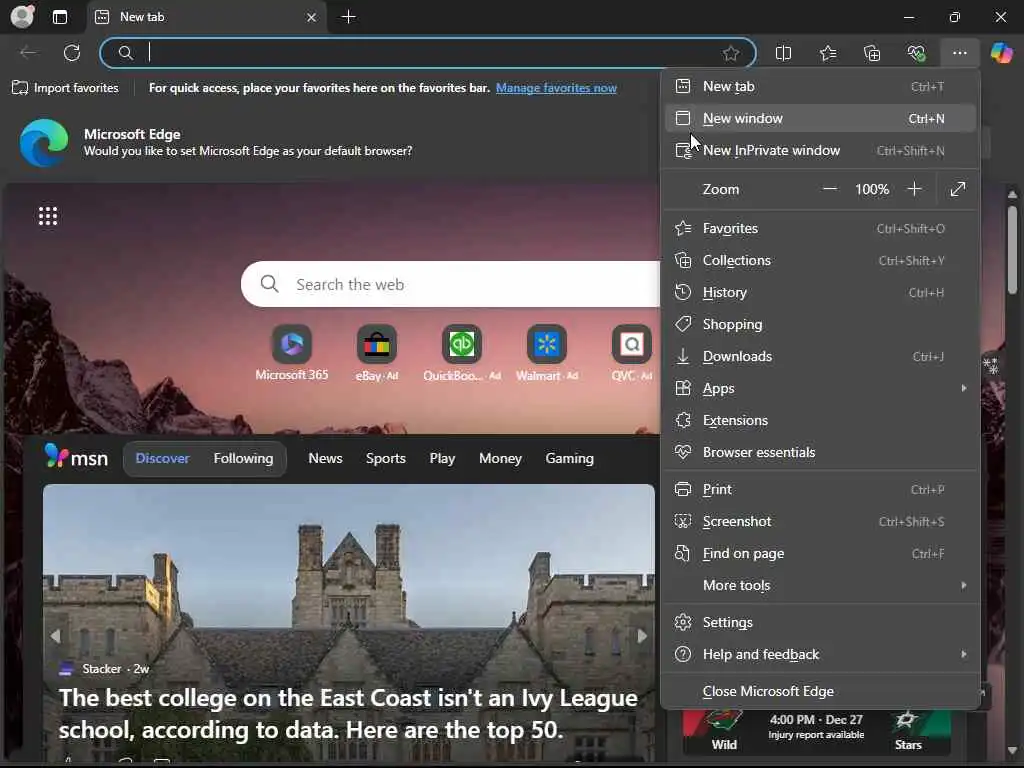Image resolution: width=1024 pixels, height=768 pixels.
Task: Select Close Microsoft Edge
Action: coord(820,692)
